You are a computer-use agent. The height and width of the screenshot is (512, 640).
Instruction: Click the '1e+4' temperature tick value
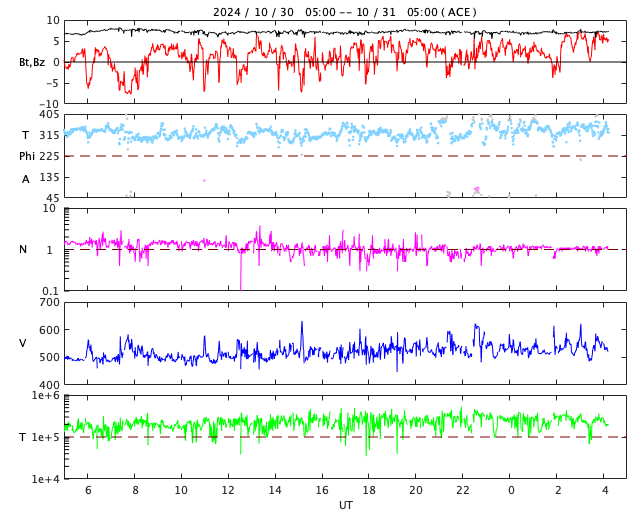(x=46, y=479)
